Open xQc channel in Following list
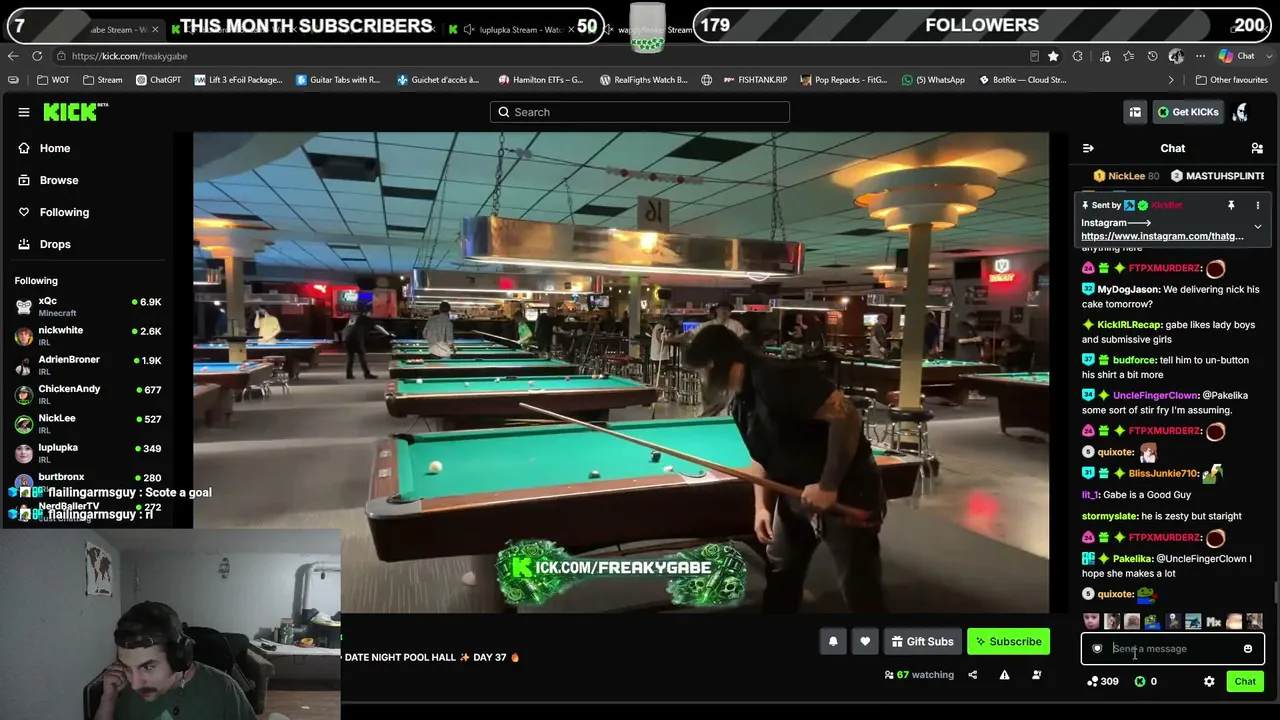 (88, 306)
